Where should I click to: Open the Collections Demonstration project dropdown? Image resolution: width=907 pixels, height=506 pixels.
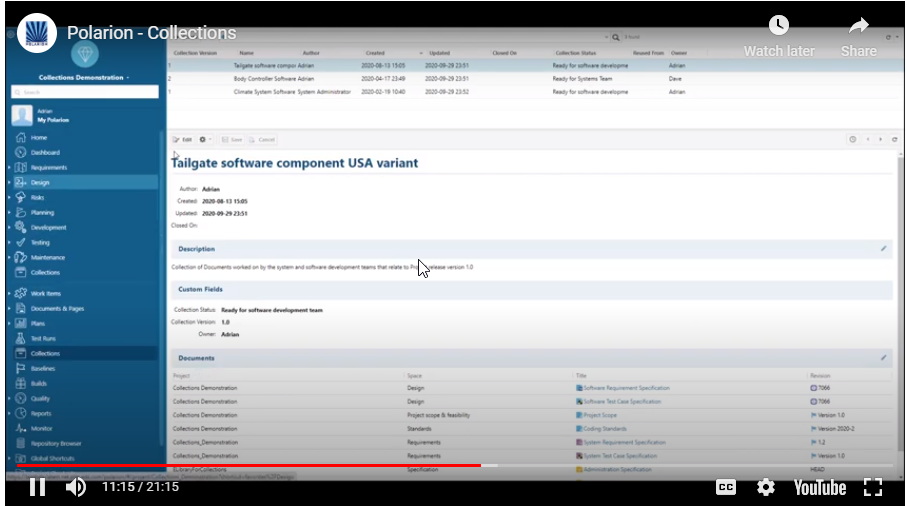click(x=84, y=77)
